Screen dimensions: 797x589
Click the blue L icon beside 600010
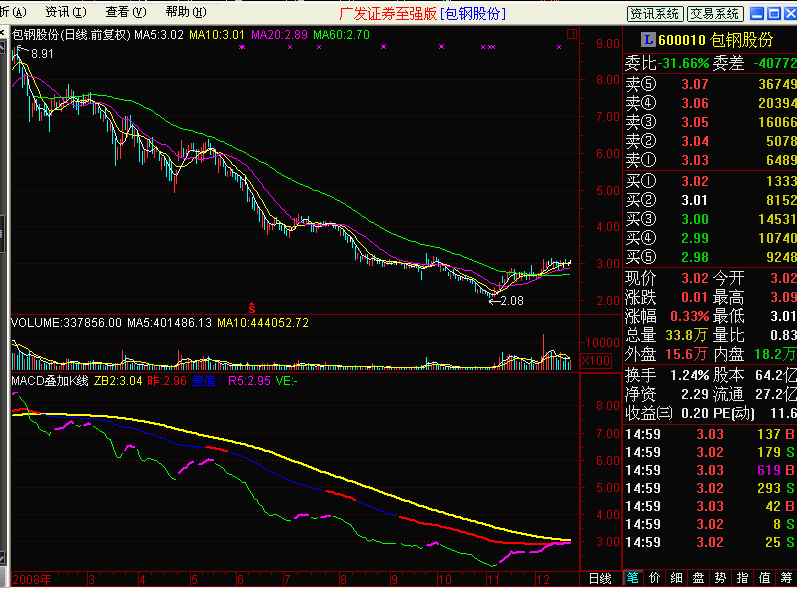[648, 40]
